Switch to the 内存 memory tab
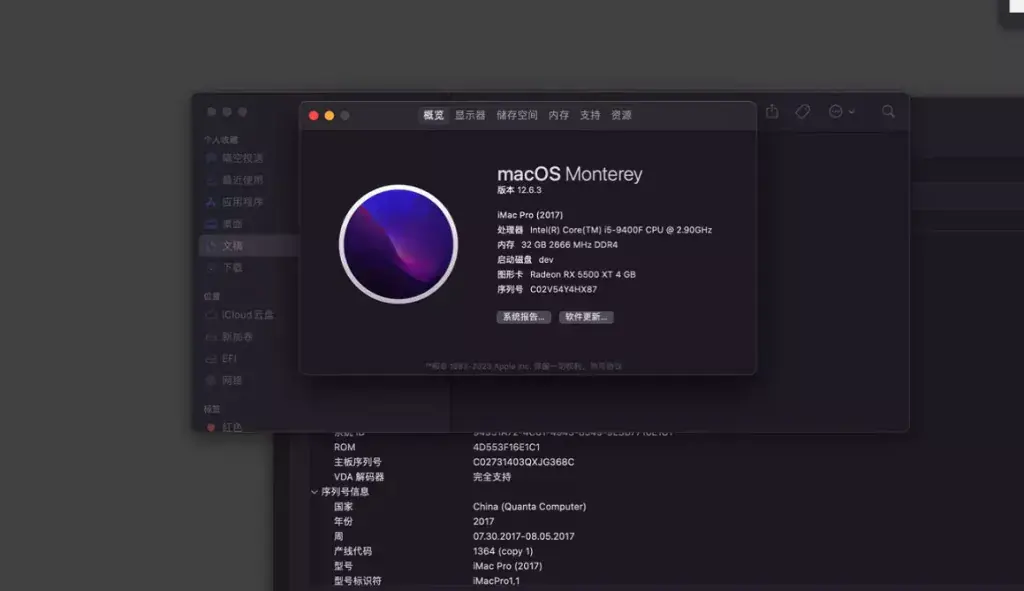 tap(558, 115)
